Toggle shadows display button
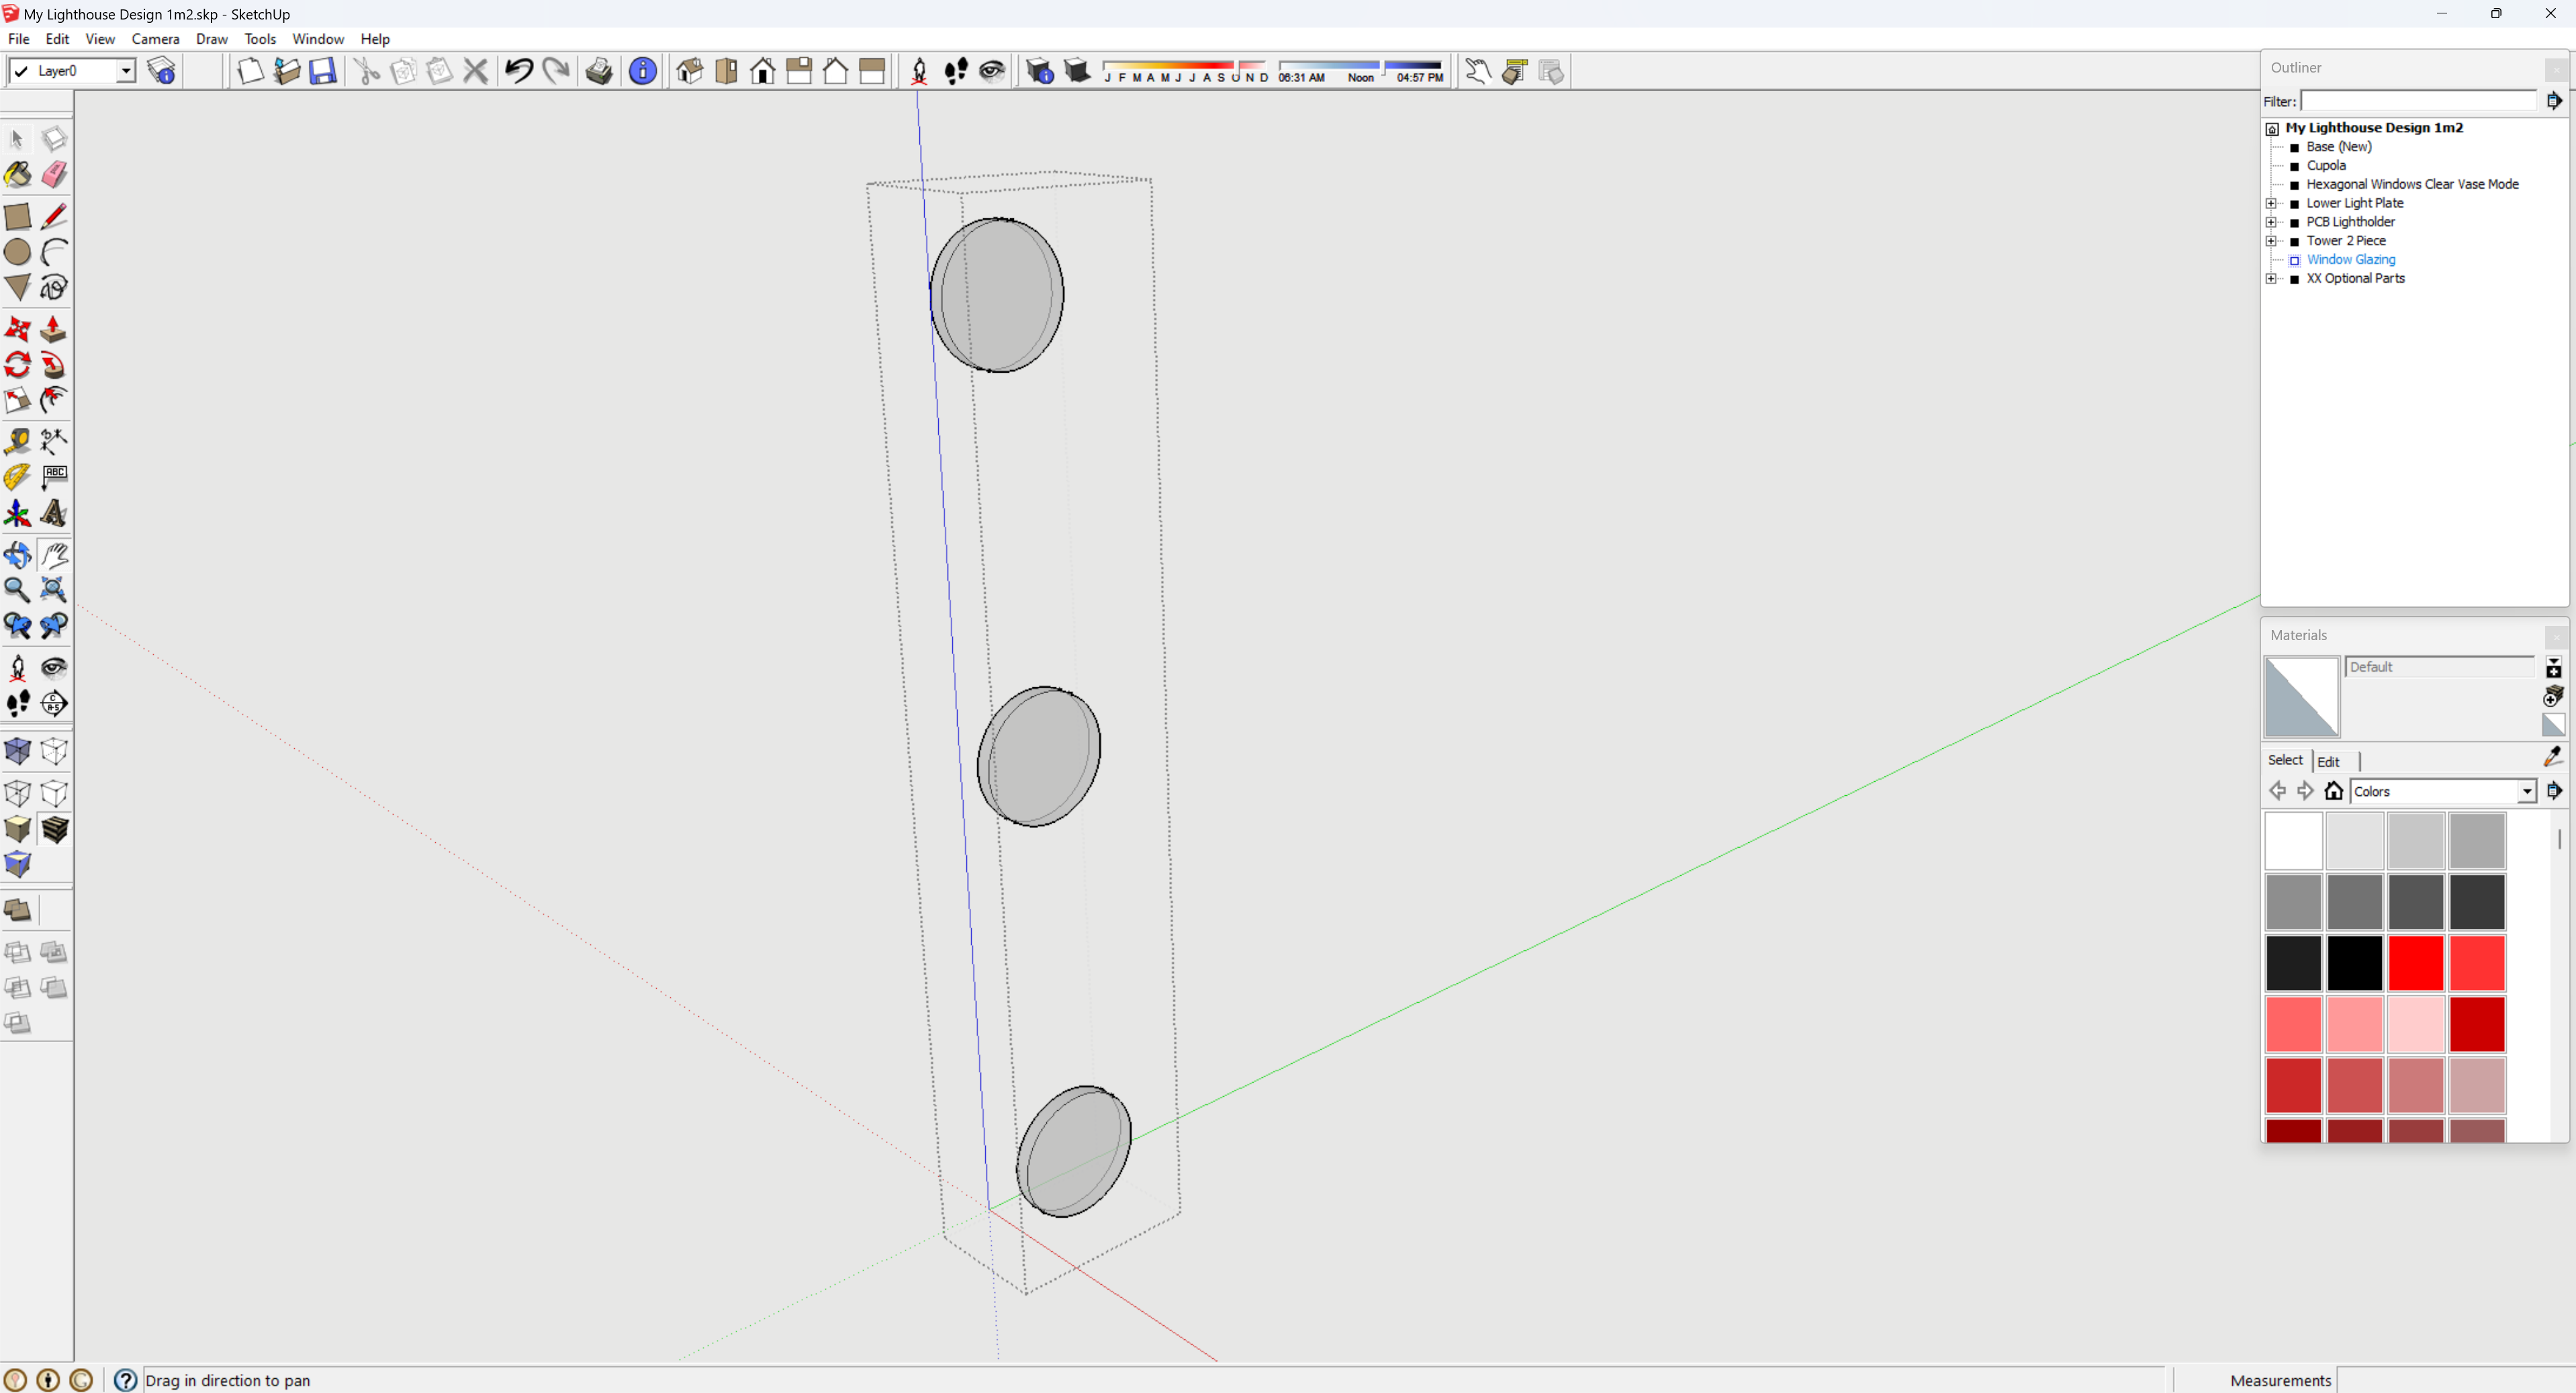2576x1393 pixels. [x=1077, y=71]
